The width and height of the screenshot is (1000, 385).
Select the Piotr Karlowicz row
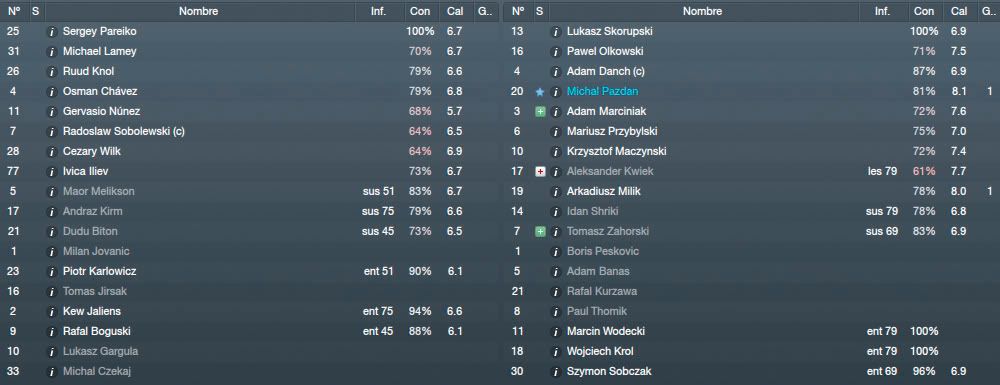(249, 272)
